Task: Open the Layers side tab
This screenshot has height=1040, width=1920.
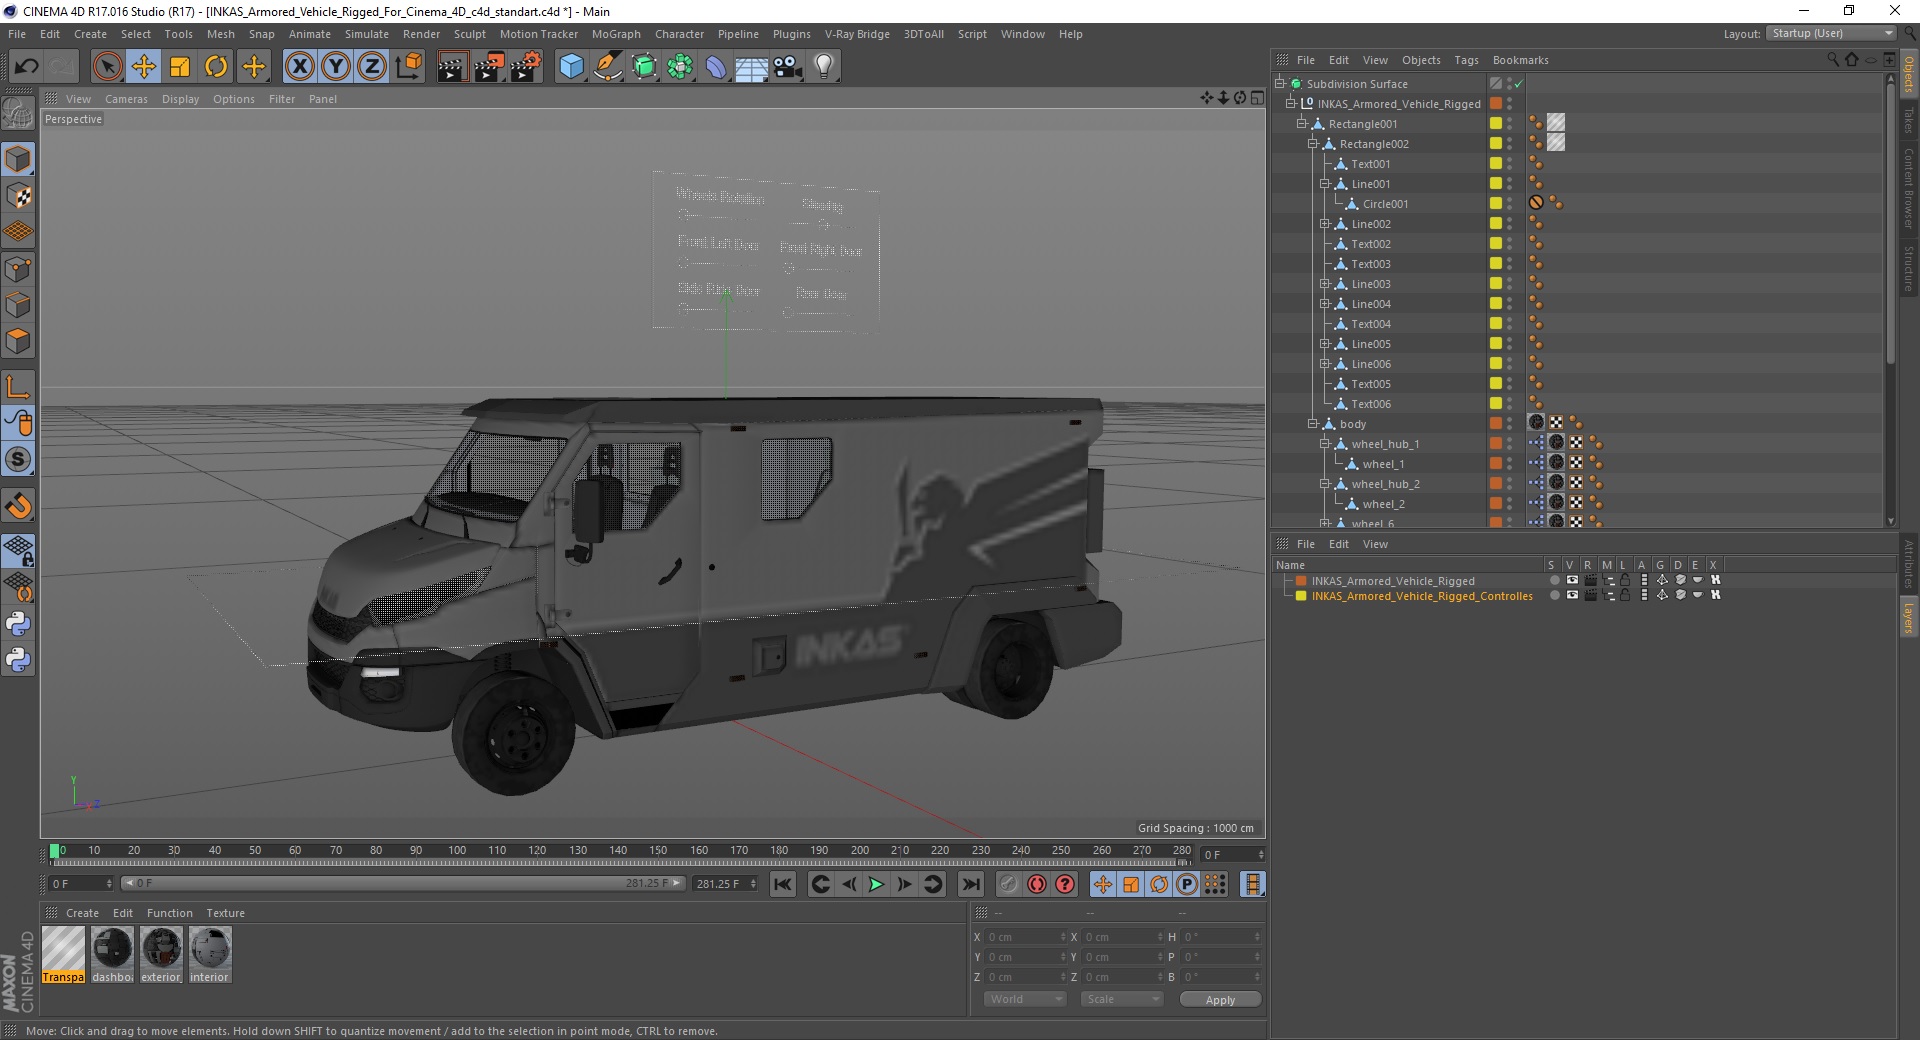Action: coord(1909,617)
